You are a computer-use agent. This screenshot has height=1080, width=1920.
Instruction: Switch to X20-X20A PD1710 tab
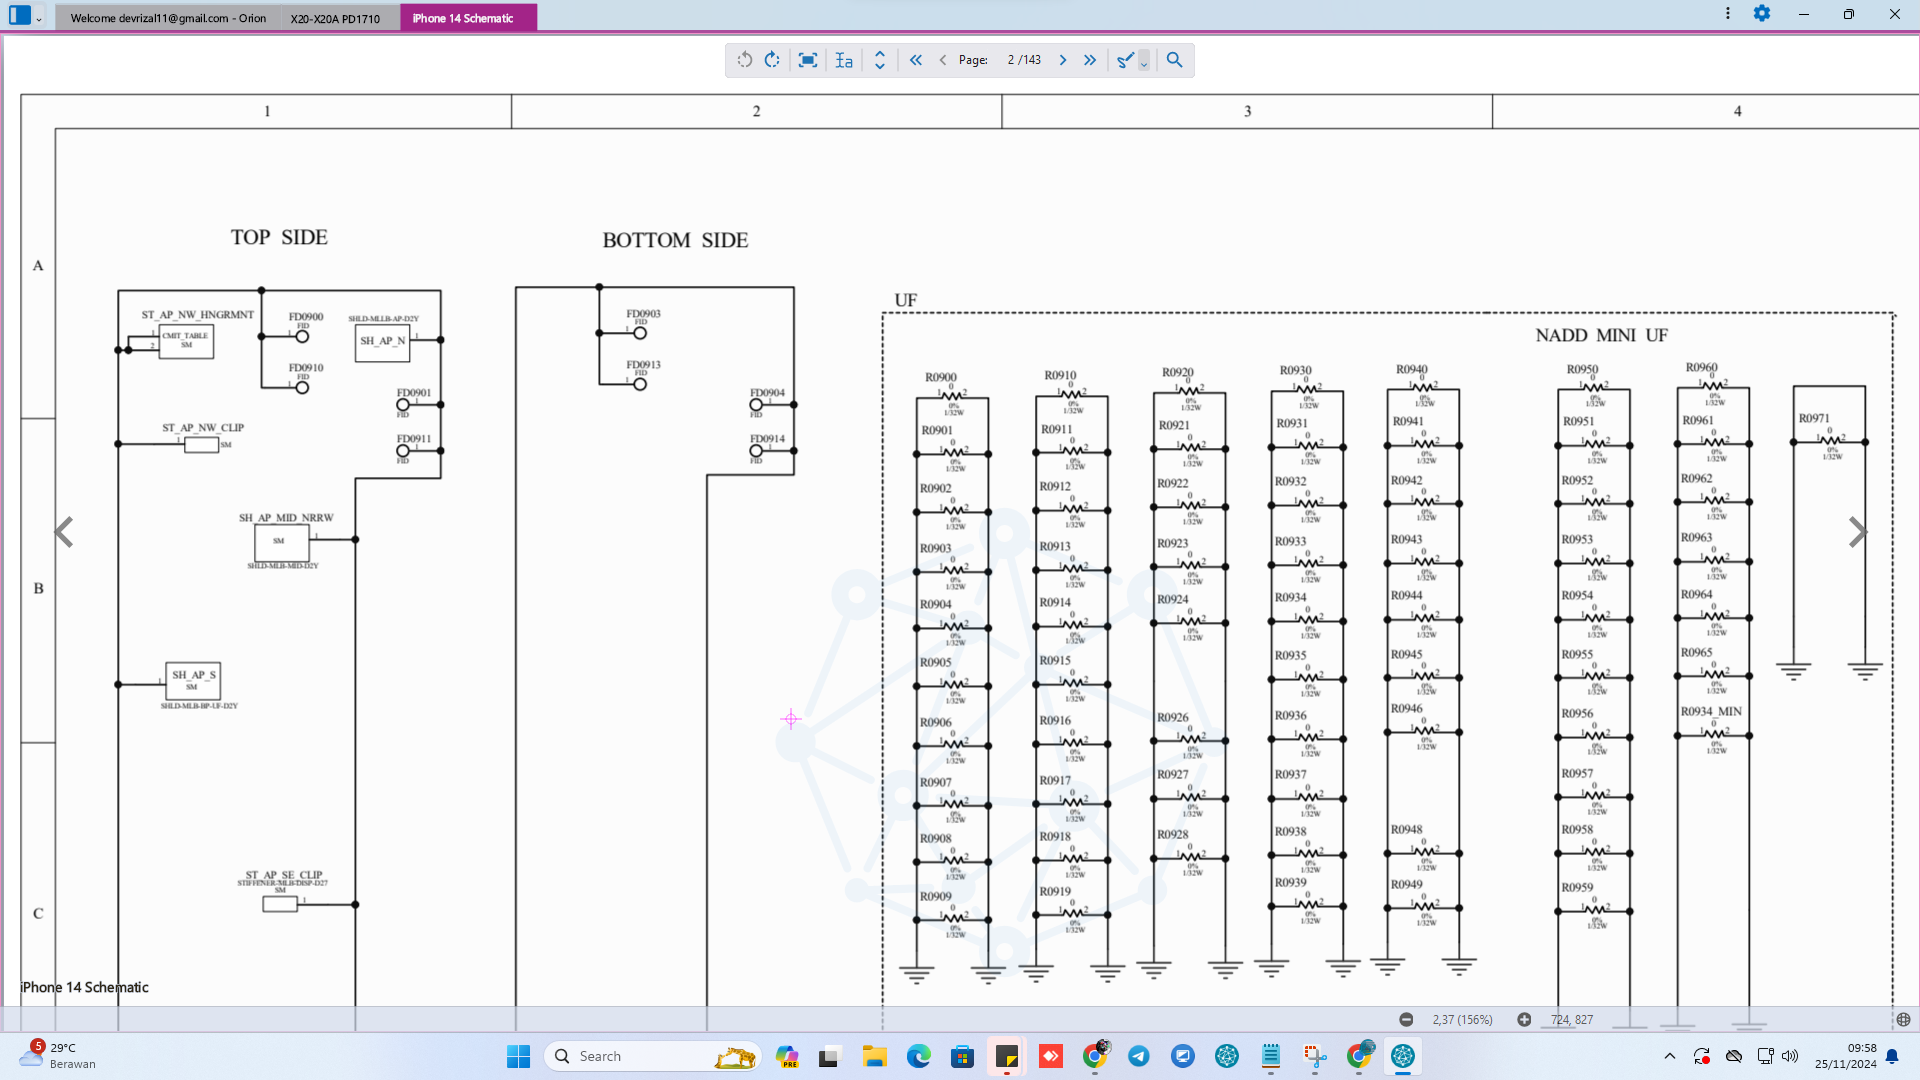(x=335, y=18)
